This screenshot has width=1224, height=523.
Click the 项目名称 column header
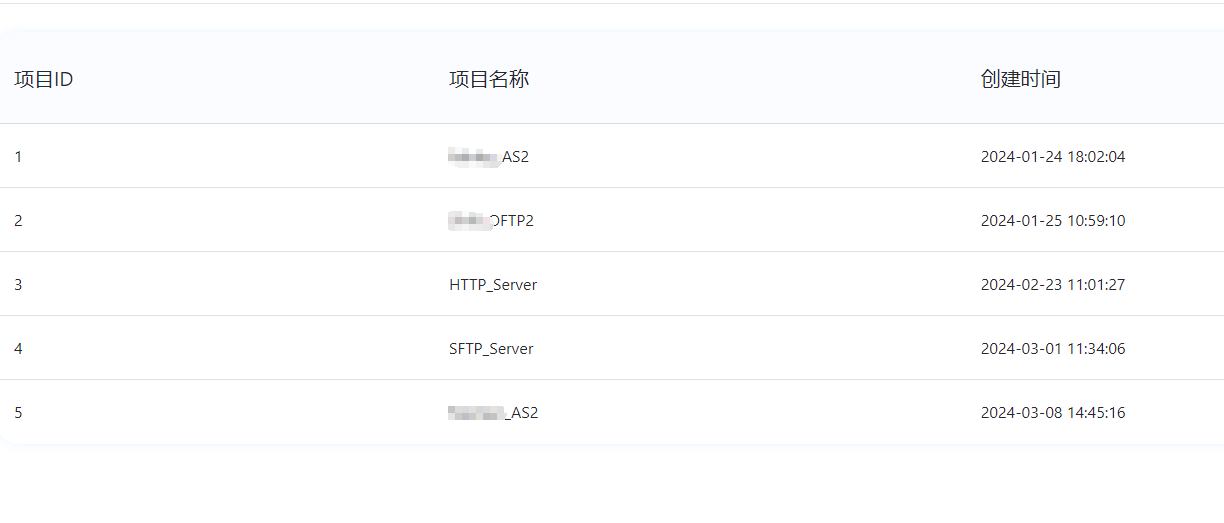[x=489, y=80]
